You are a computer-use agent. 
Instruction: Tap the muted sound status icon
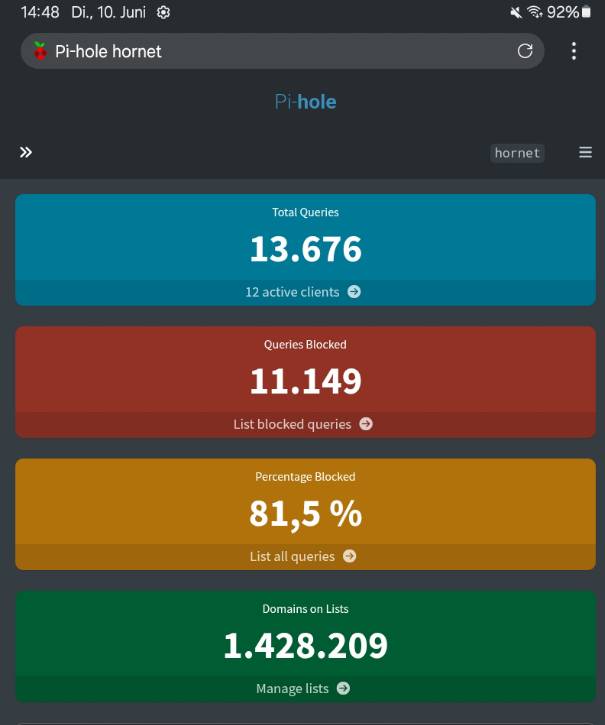click(x=516, y=12)
